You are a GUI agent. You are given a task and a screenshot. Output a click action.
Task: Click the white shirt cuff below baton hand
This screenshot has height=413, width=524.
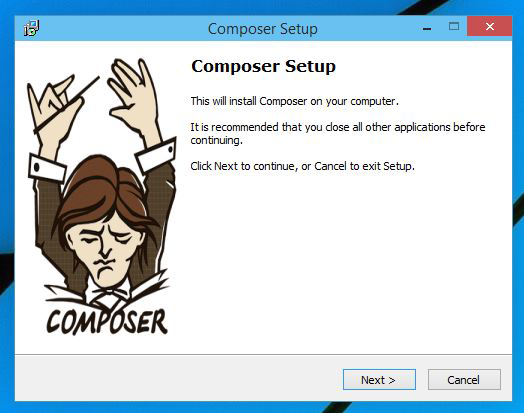tap(47, 168)
